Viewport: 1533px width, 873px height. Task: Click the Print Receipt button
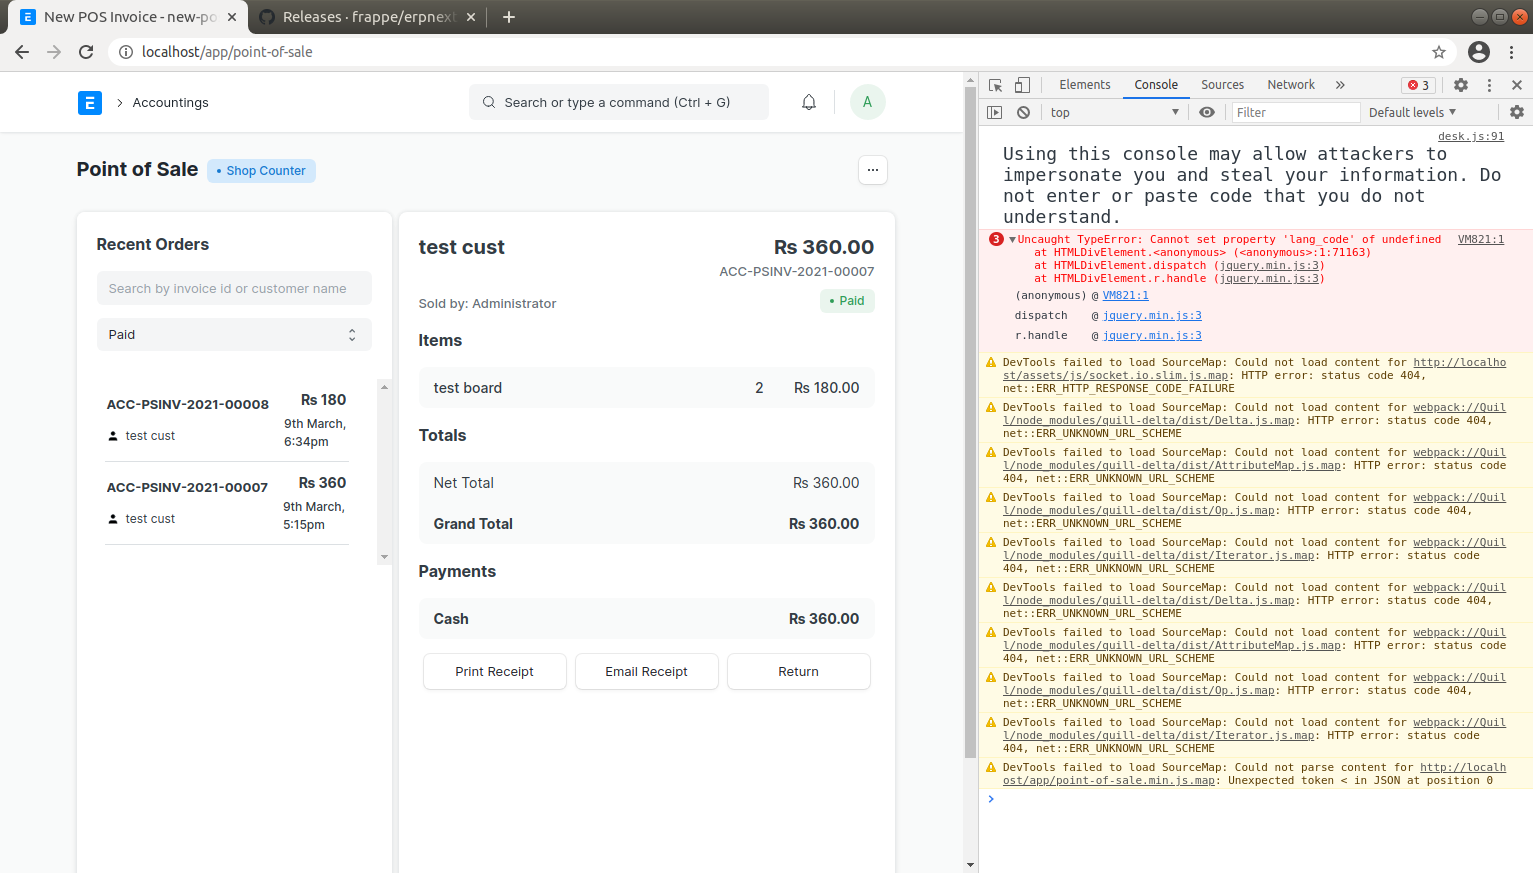pyautogui.click(x=494, y=671)
